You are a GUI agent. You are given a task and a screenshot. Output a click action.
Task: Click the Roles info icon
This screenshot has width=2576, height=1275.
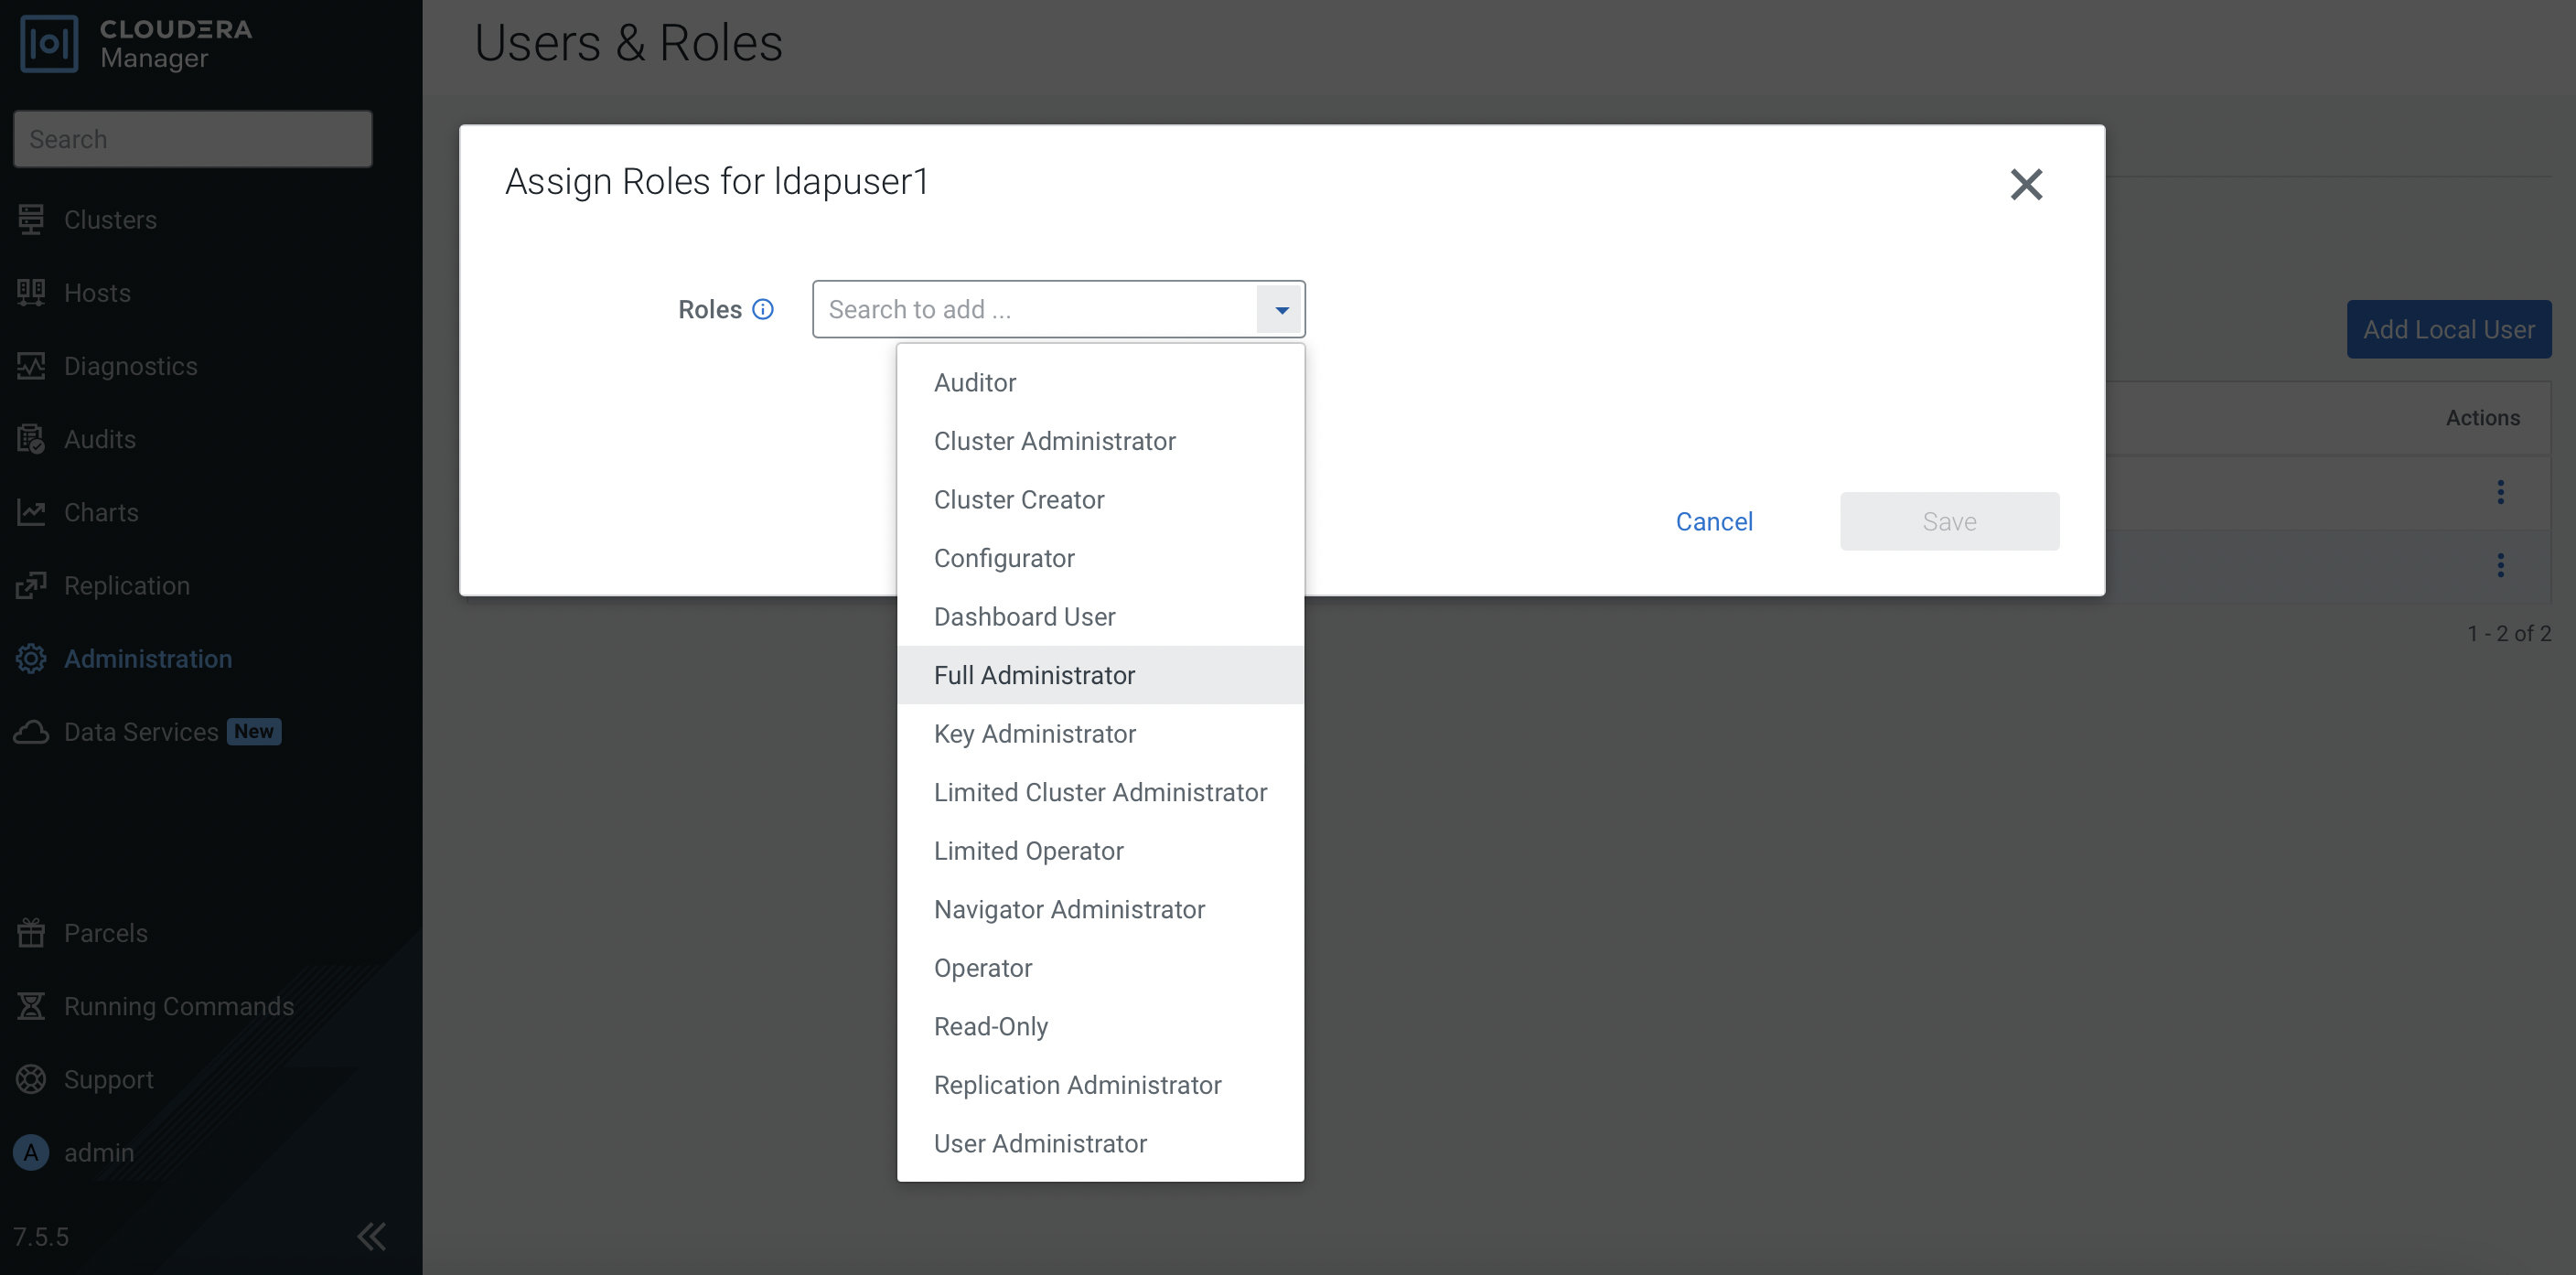[x=763, y=310]
